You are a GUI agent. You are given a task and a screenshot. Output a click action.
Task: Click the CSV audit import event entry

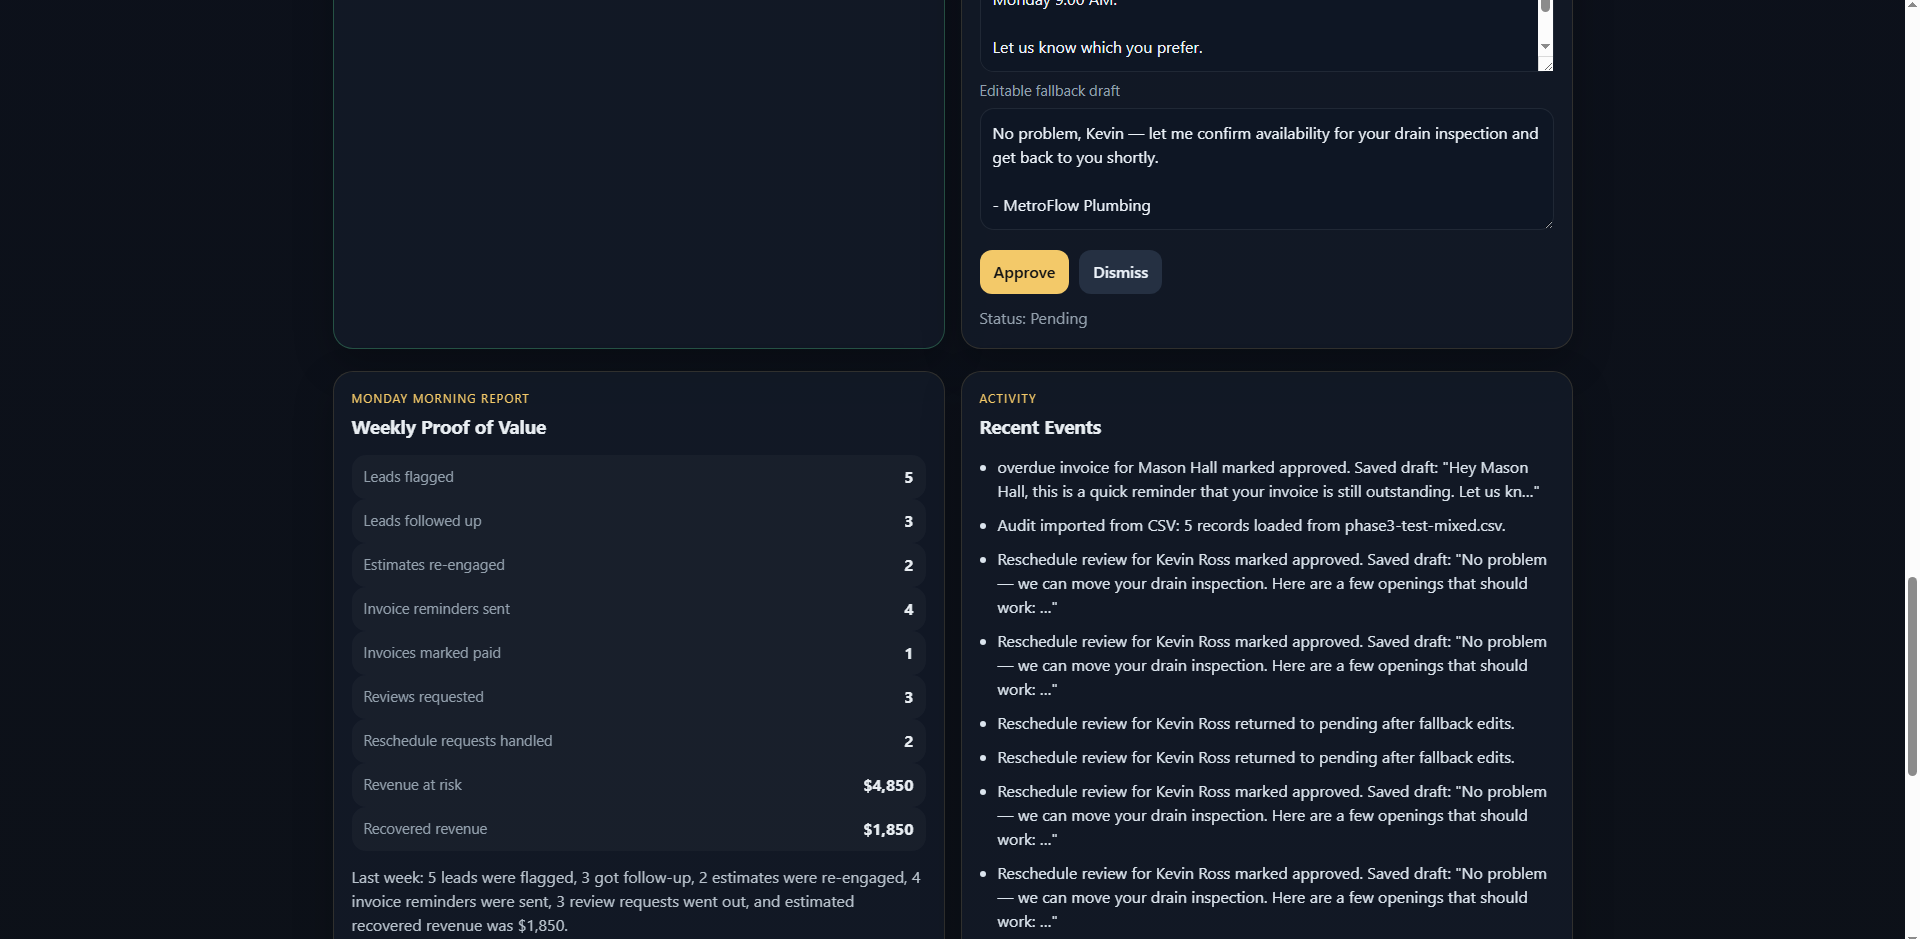[x=1250, y=525]
